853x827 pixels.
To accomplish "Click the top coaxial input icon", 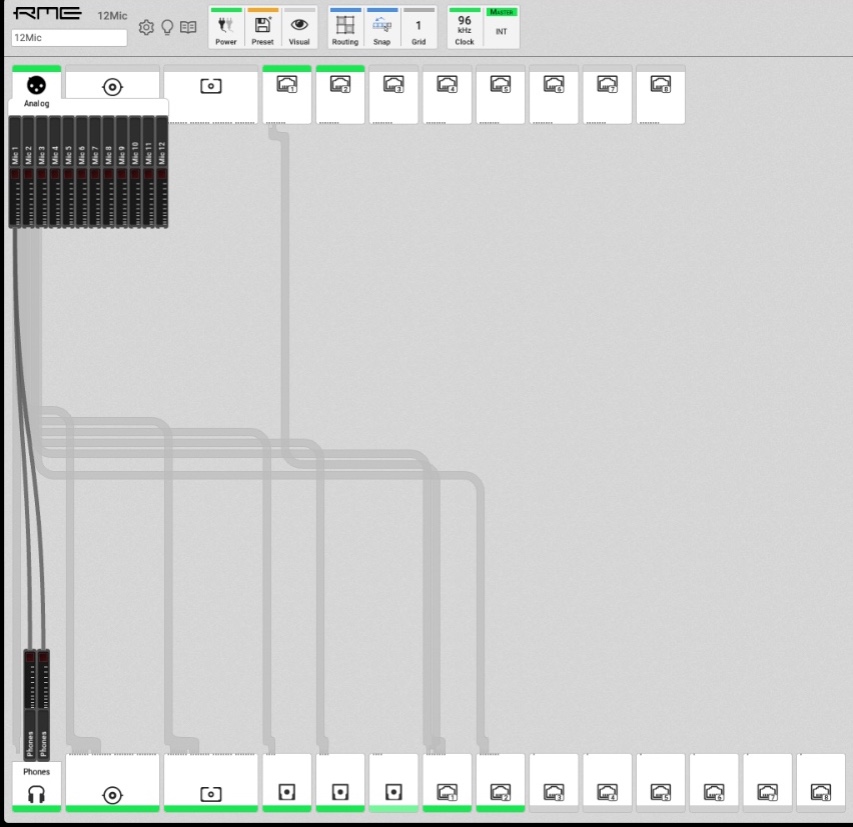I will [112, 87].
